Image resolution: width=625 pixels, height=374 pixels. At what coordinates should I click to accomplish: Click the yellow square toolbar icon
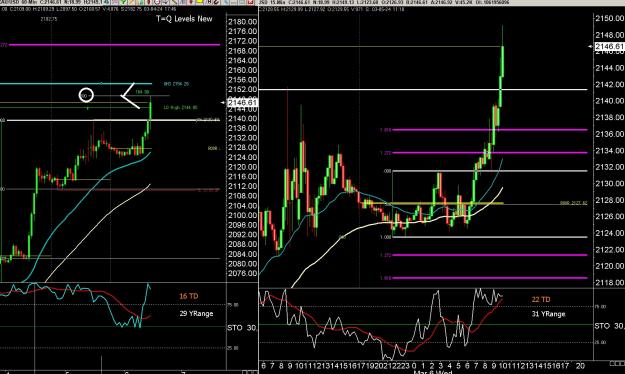200,2
